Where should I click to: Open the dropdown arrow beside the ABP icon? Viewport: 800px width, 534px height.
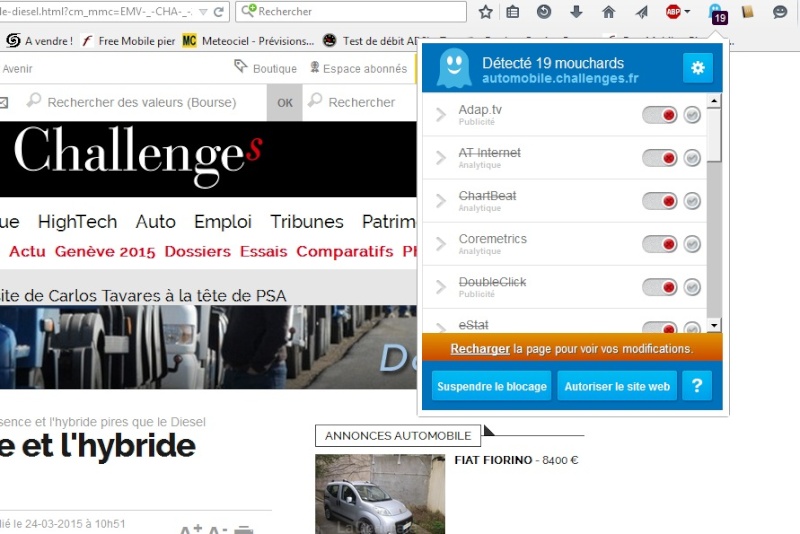687,12
